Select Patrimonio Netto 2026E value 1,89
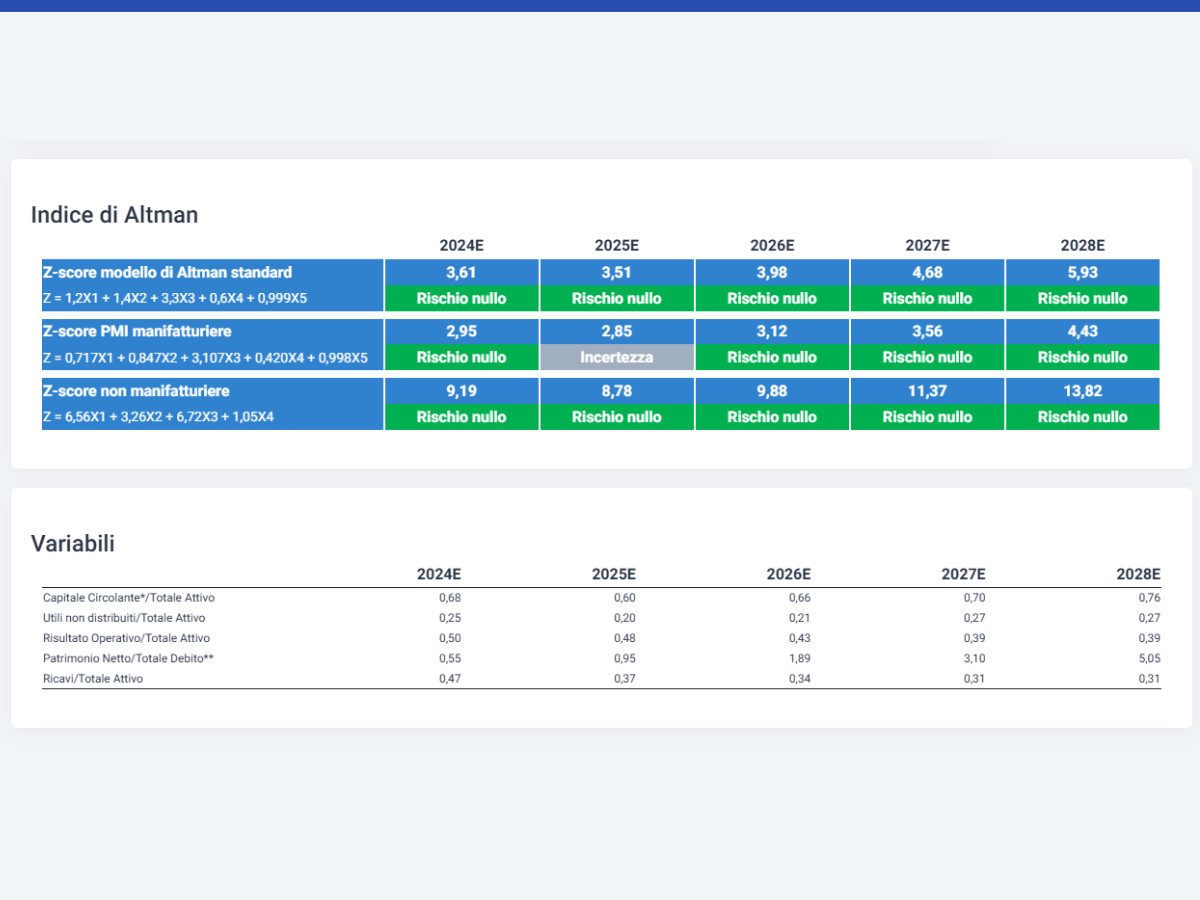Viewport: 1200px width, 900px height. point(800,658)
